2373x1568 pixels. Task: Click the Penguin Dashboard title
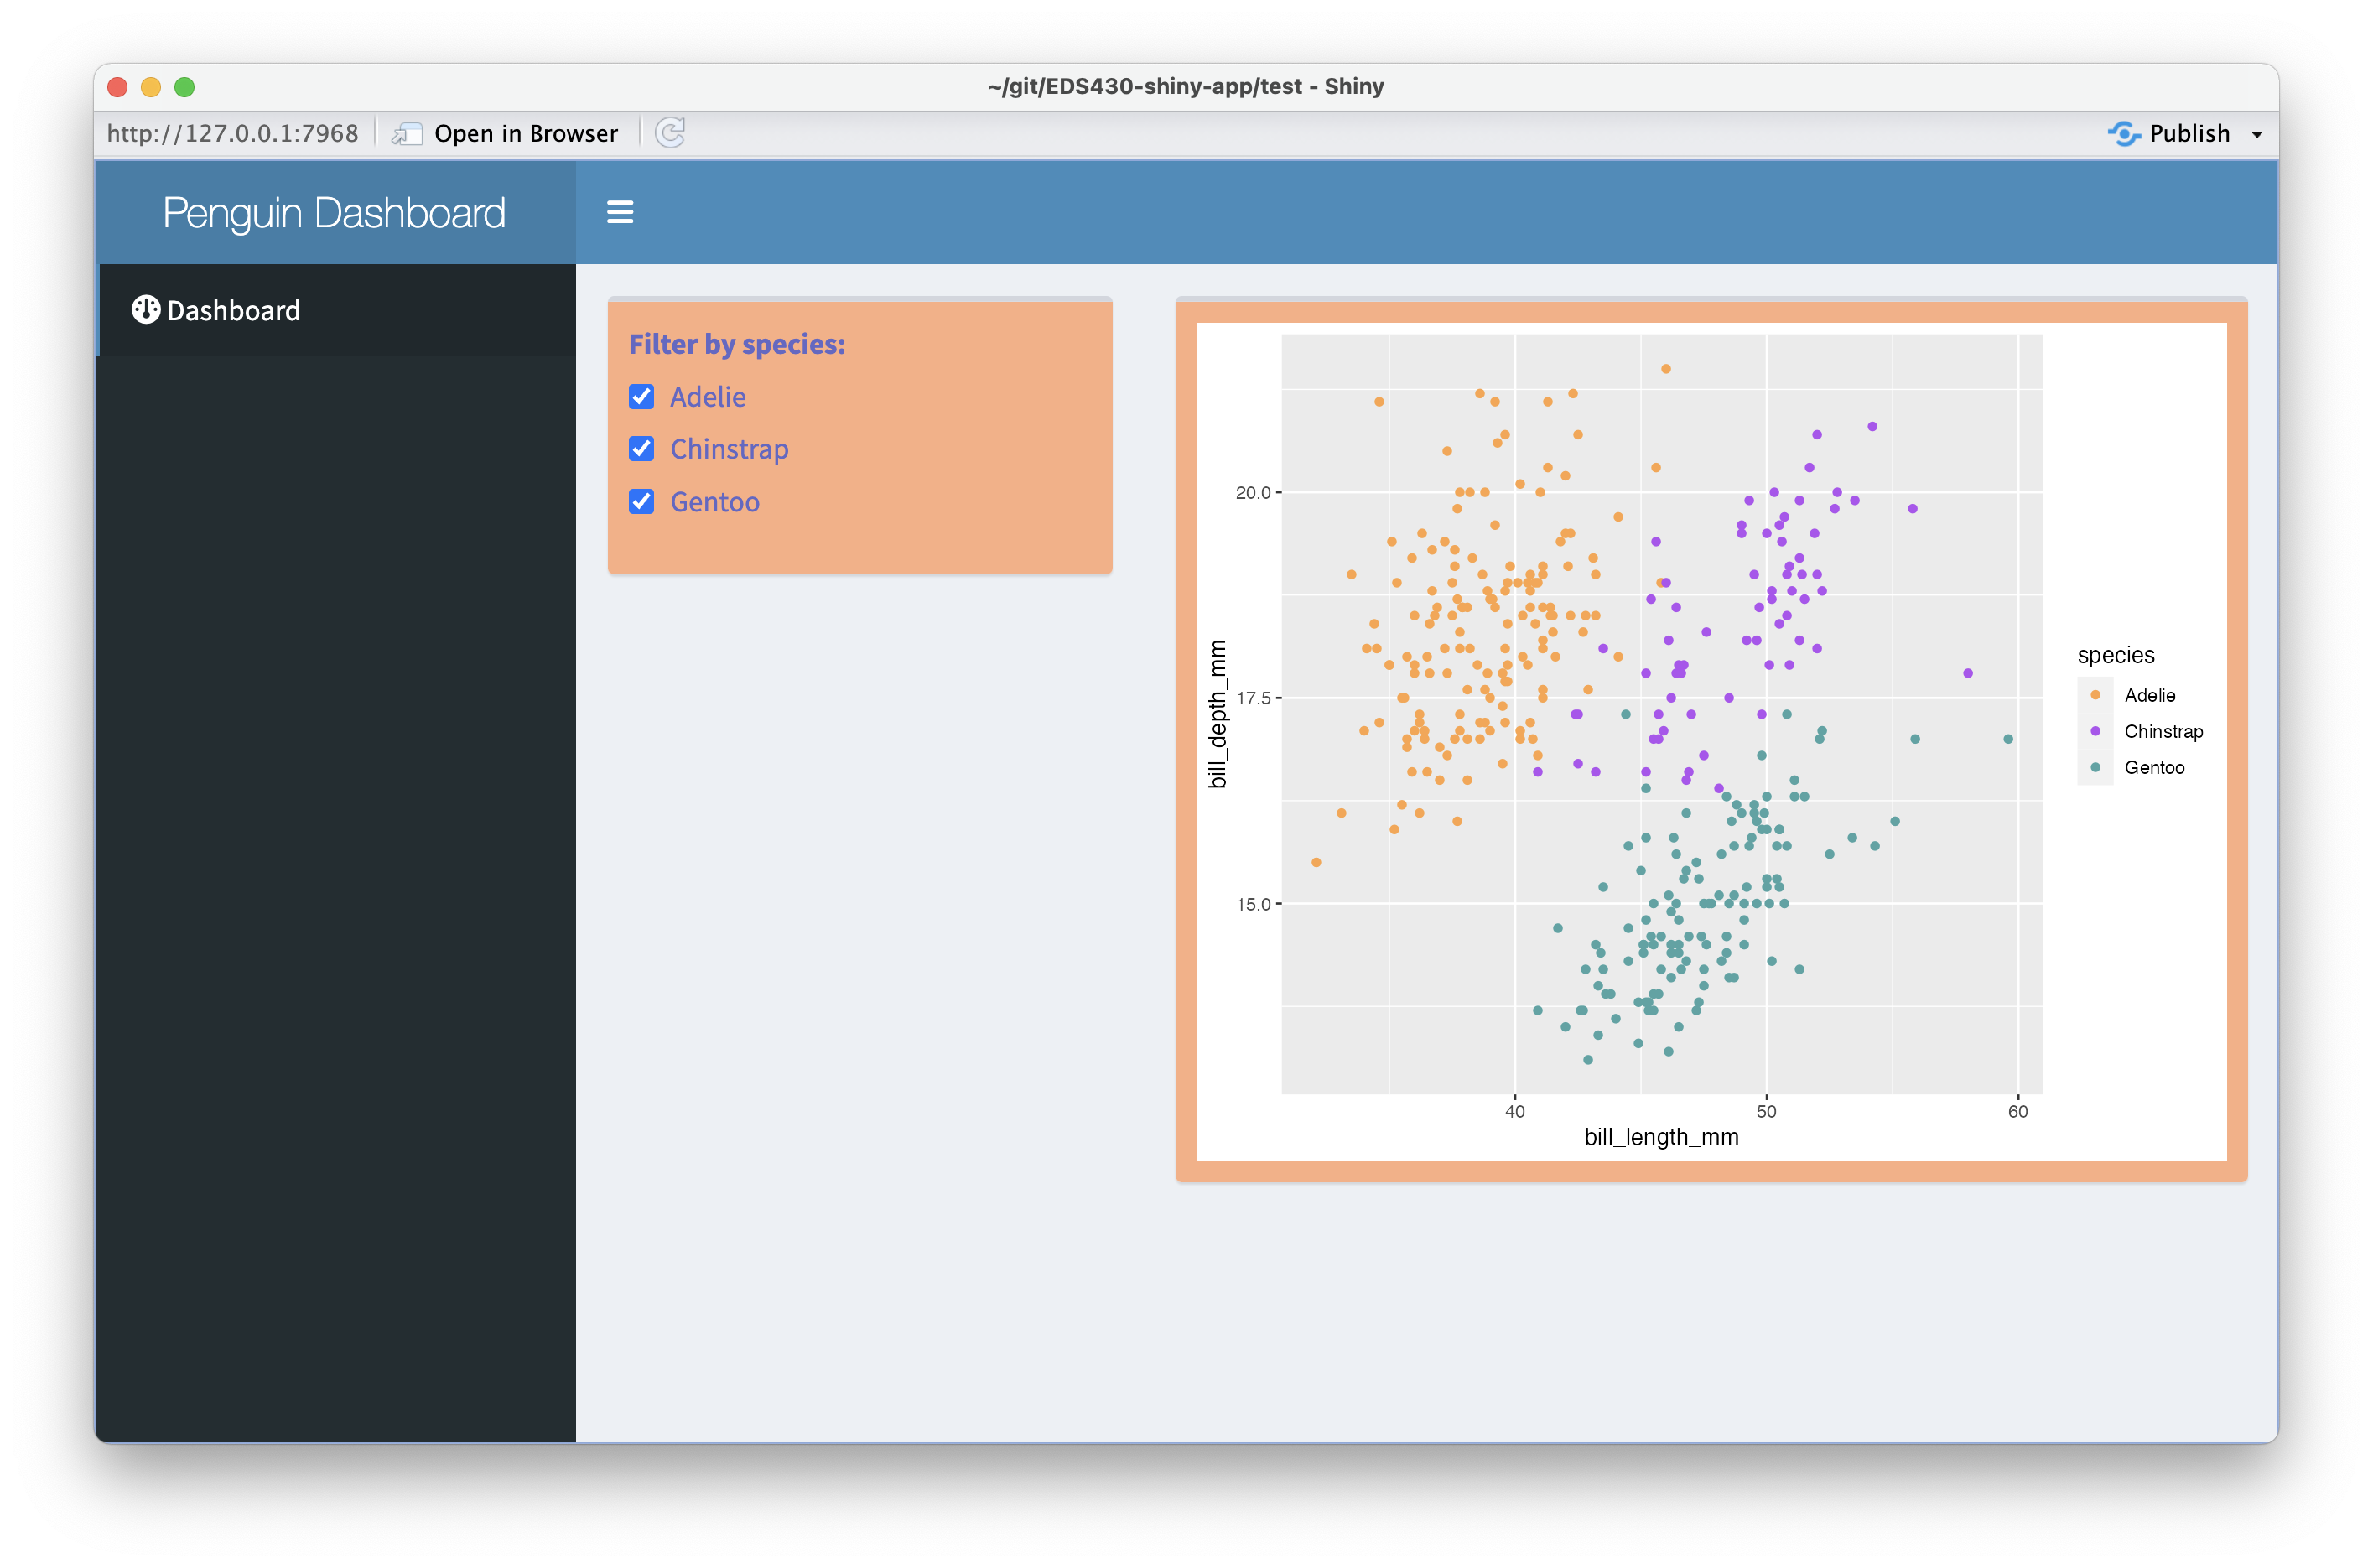[335, 212]
